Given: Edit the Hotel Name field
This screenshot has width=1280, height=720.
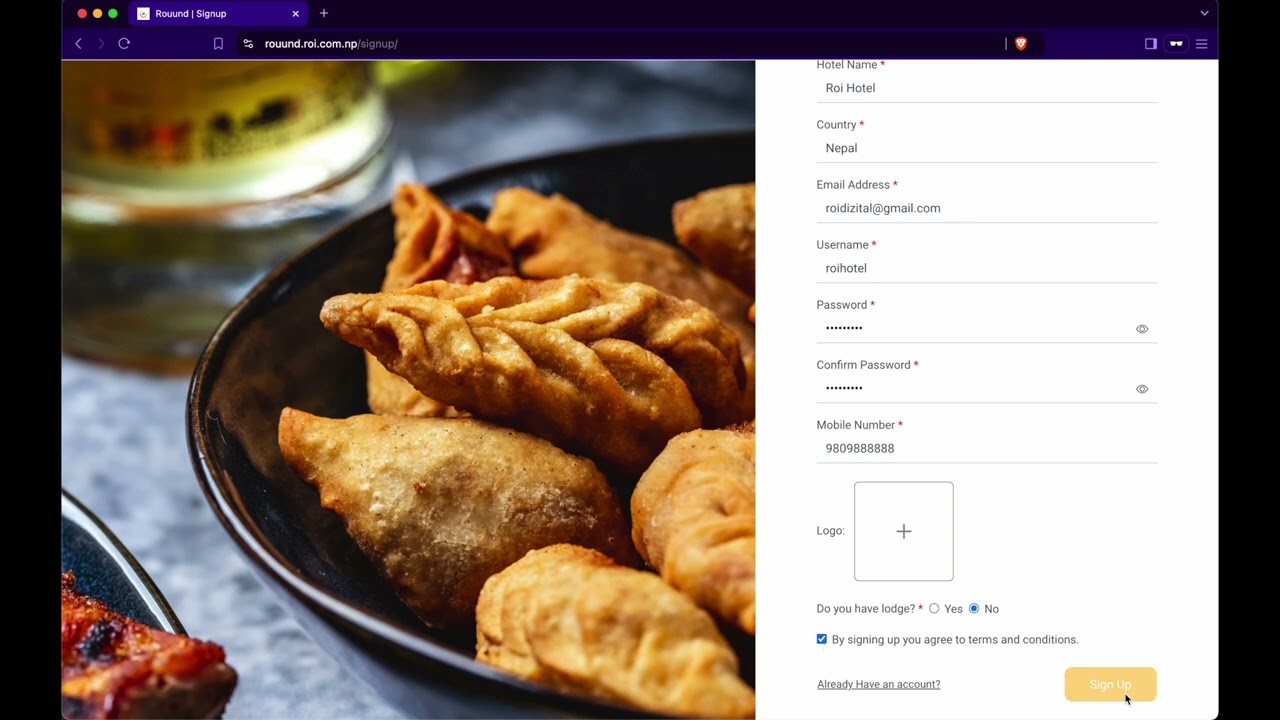Looking at the screenshot, I should [986, 88].
